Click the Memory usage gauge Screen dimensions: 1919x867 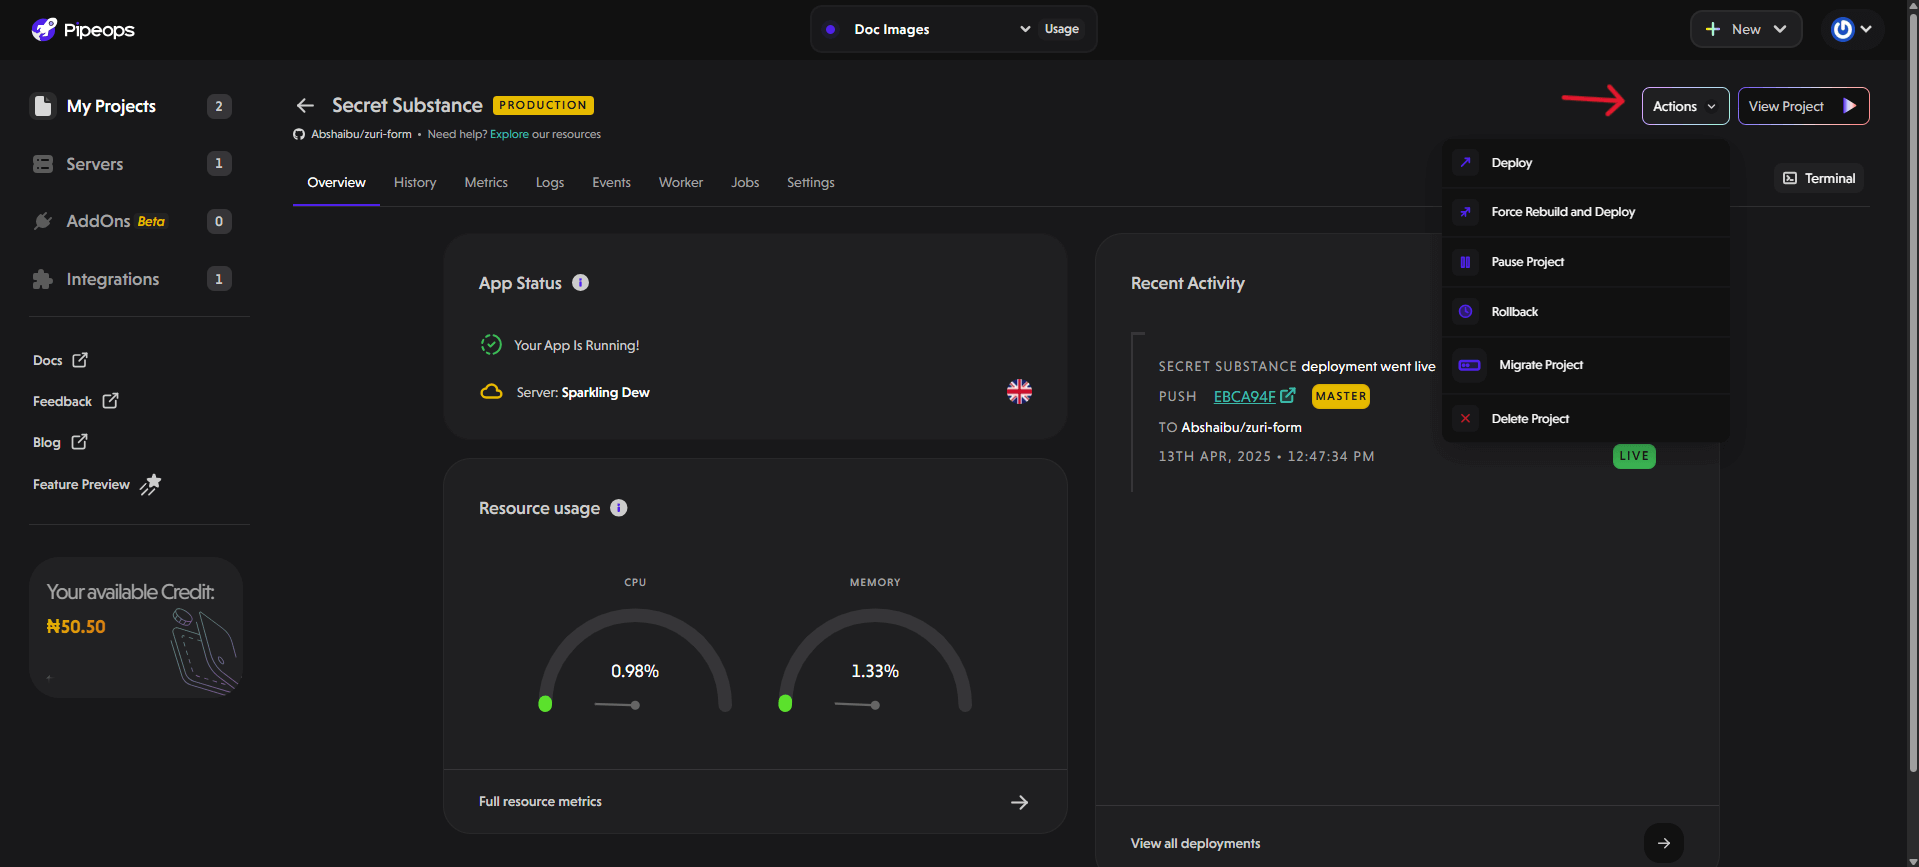pos(875,660)
